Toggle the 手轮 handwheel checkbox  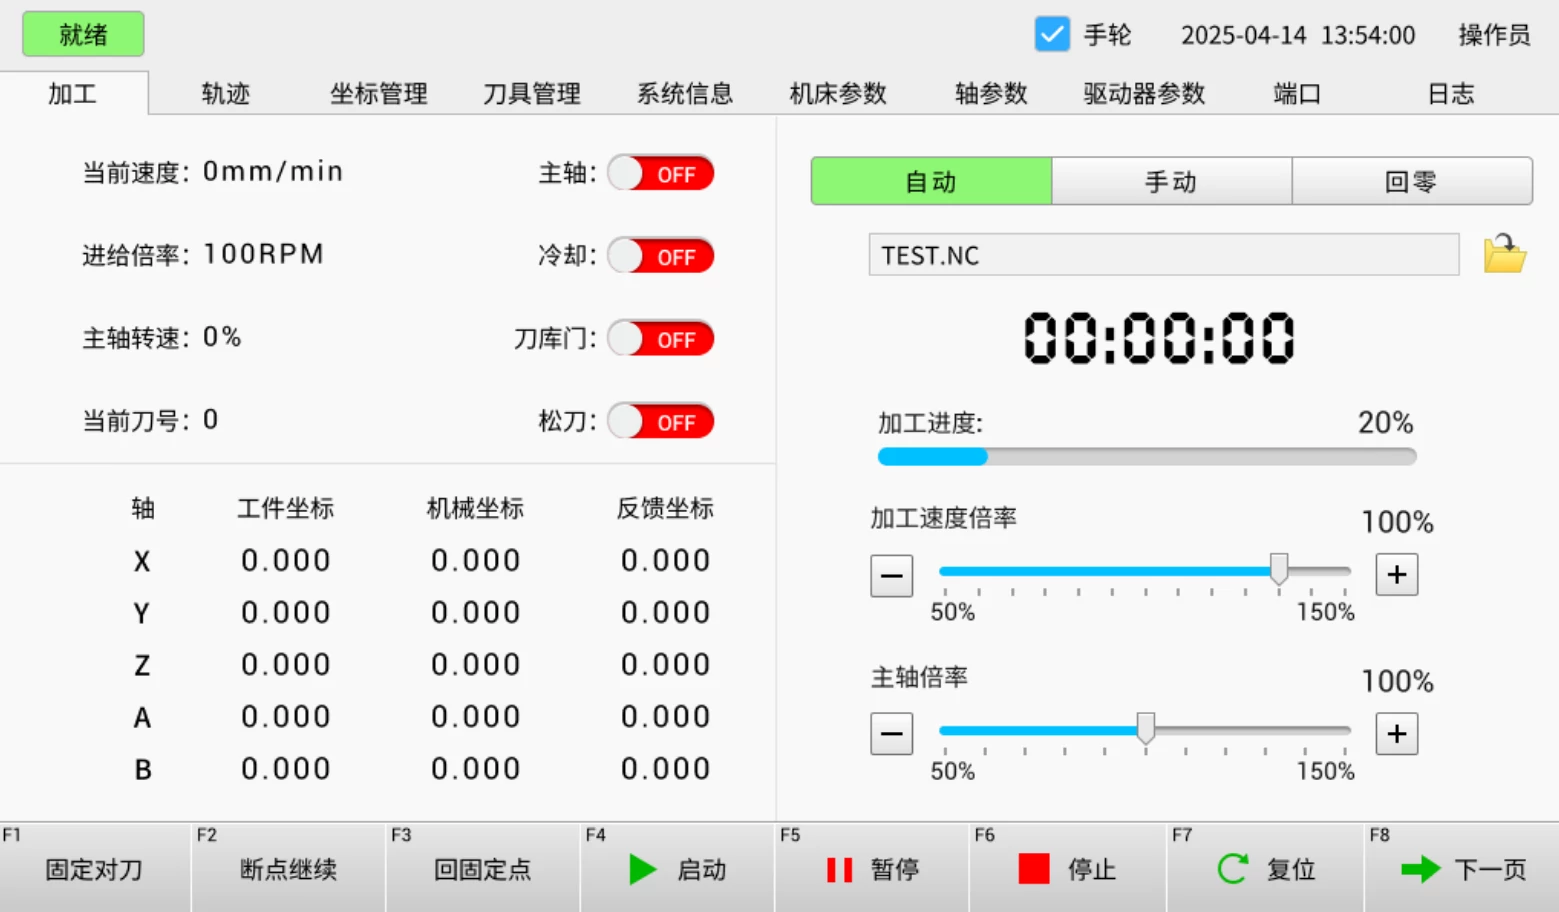[x=1052, y=35]
